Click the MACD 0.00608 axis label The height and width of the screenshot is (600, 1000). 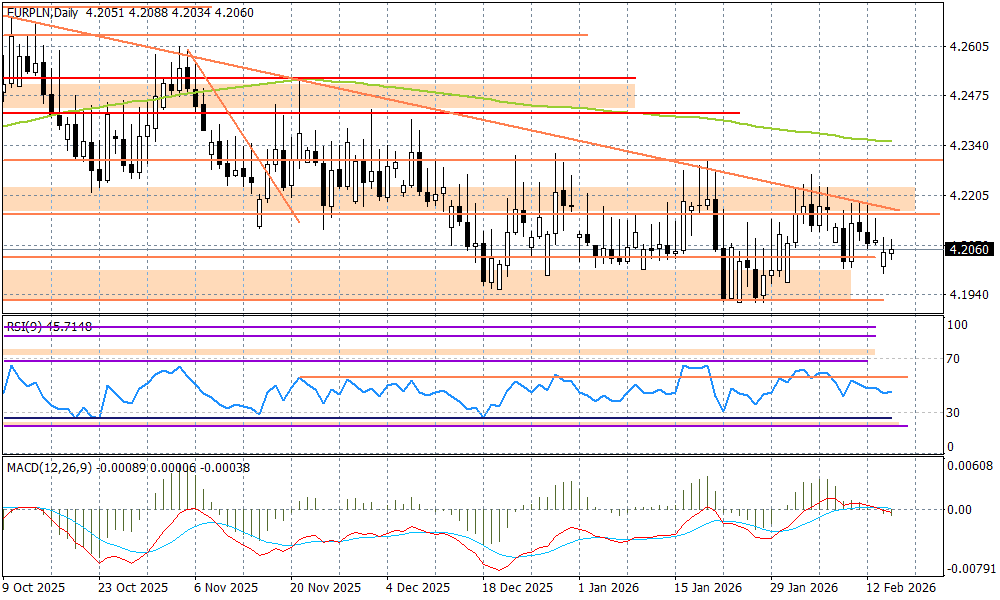[x=967, y=466]
